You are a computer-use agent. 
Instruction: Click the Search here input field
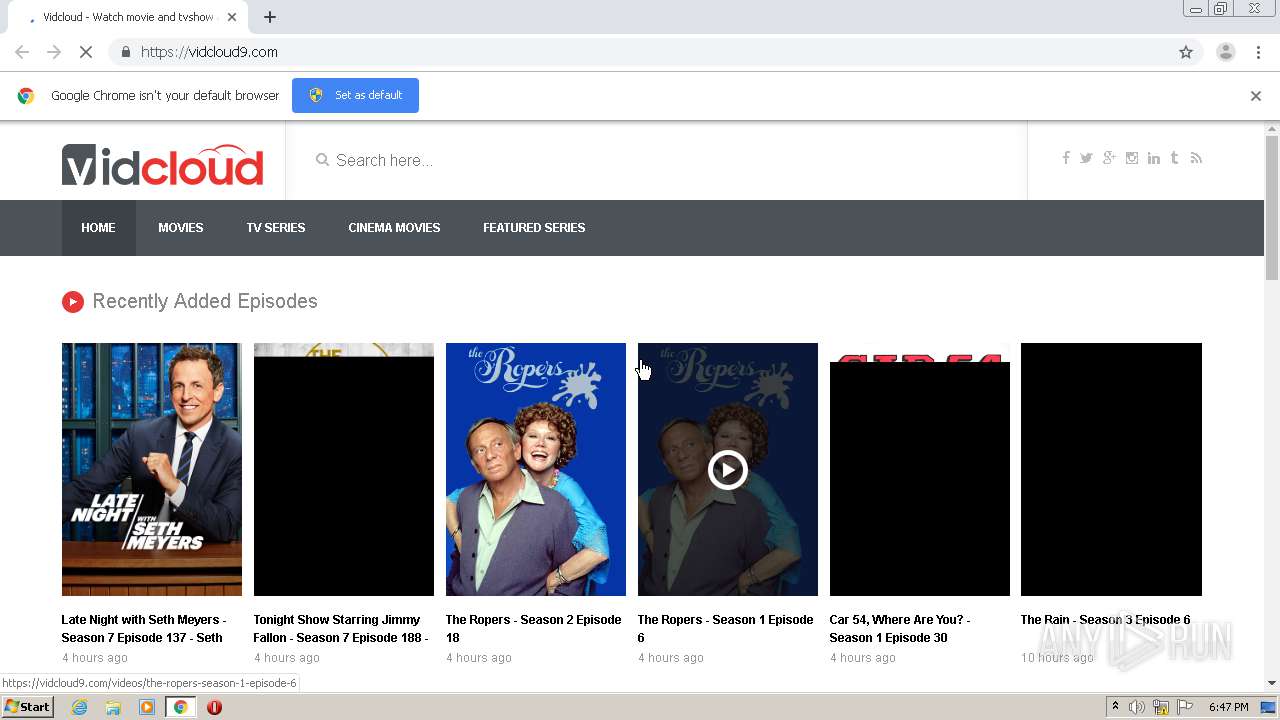670,160
